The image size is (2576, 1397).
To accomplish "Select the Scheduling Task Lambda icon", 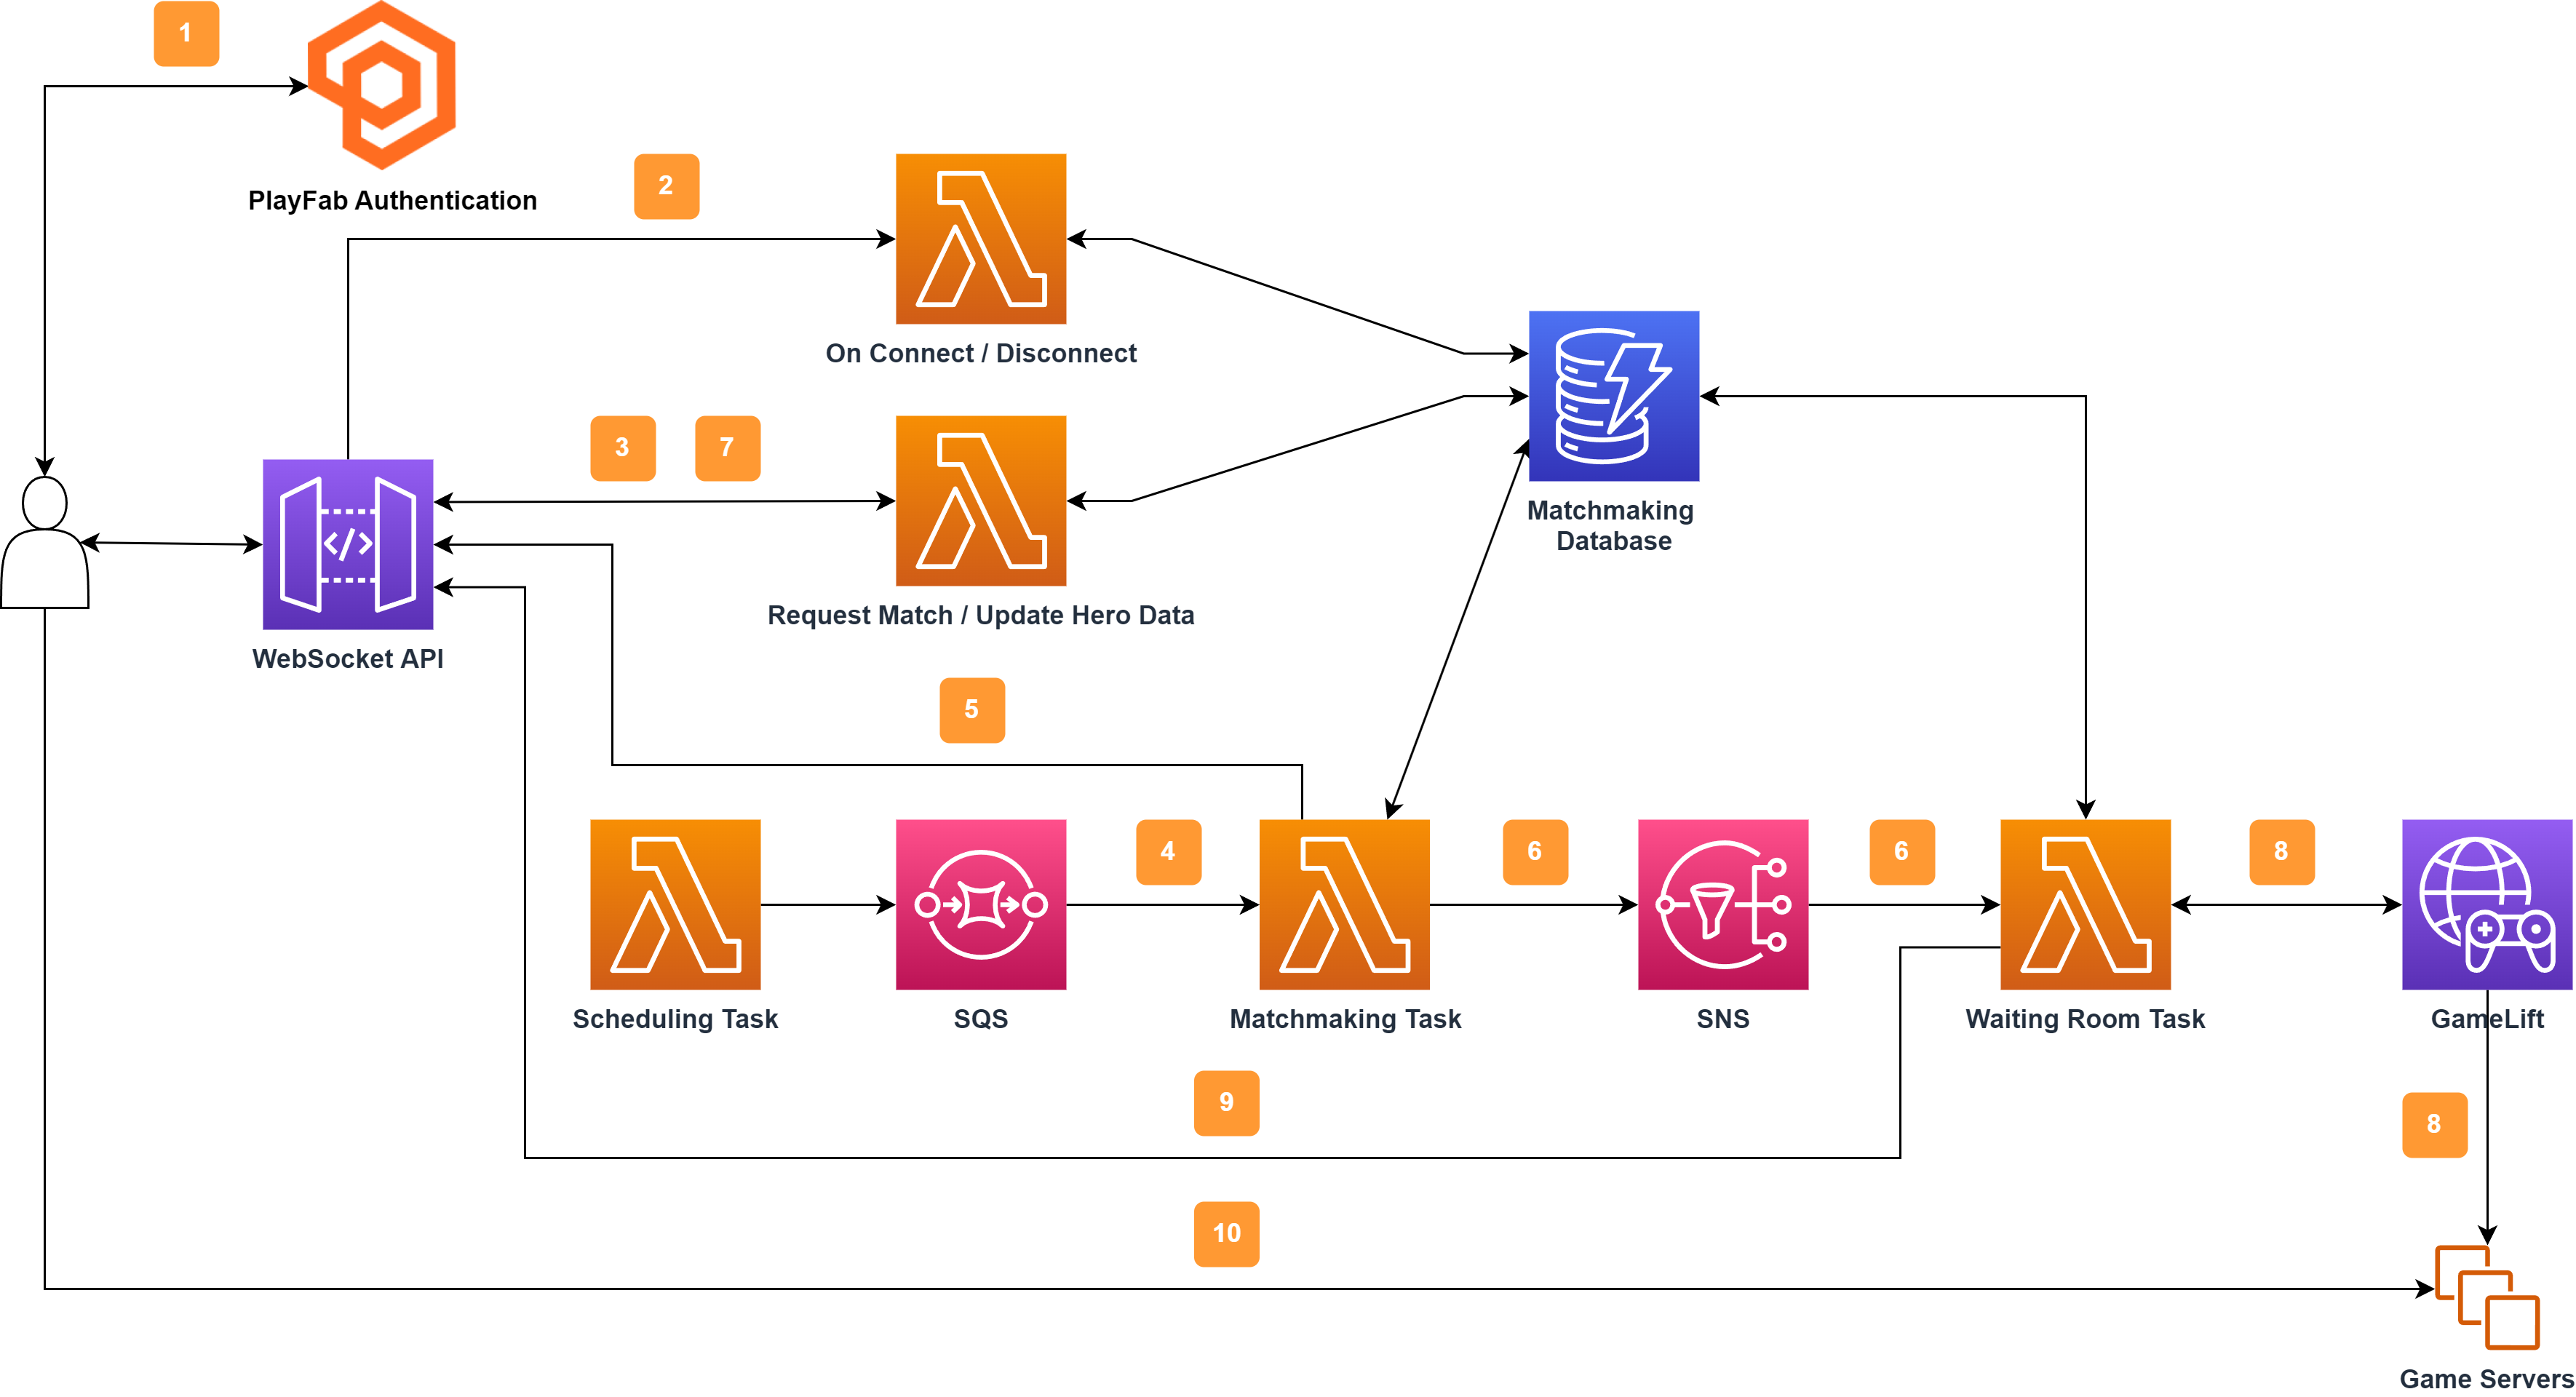I will pyautogui.click(x=675, y=905).
